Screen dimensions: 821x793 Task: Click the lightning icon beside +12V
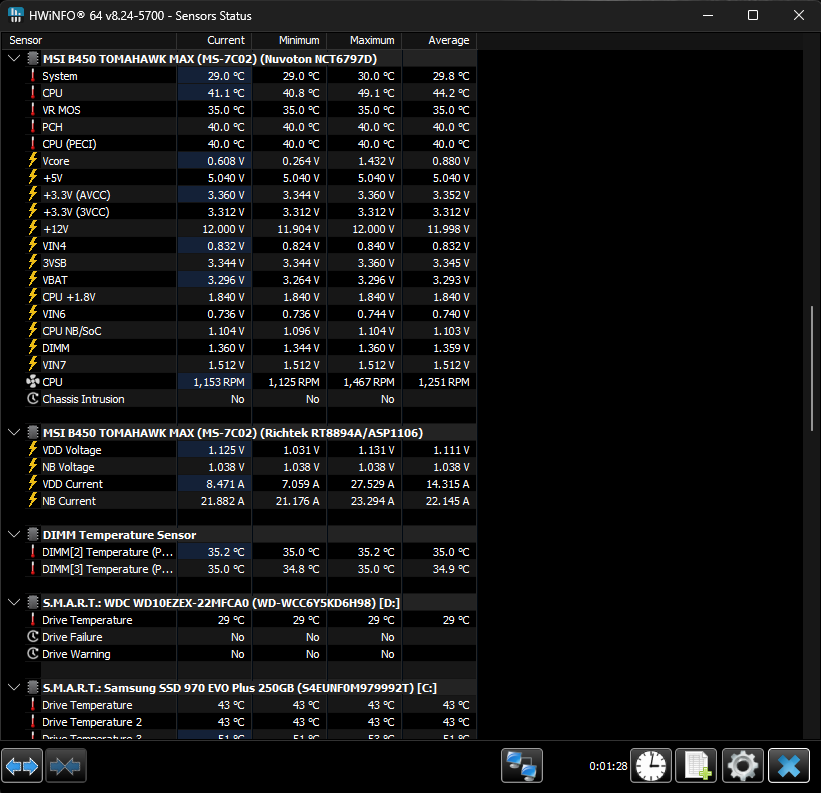pyautogui.click(x=33, y=228)
